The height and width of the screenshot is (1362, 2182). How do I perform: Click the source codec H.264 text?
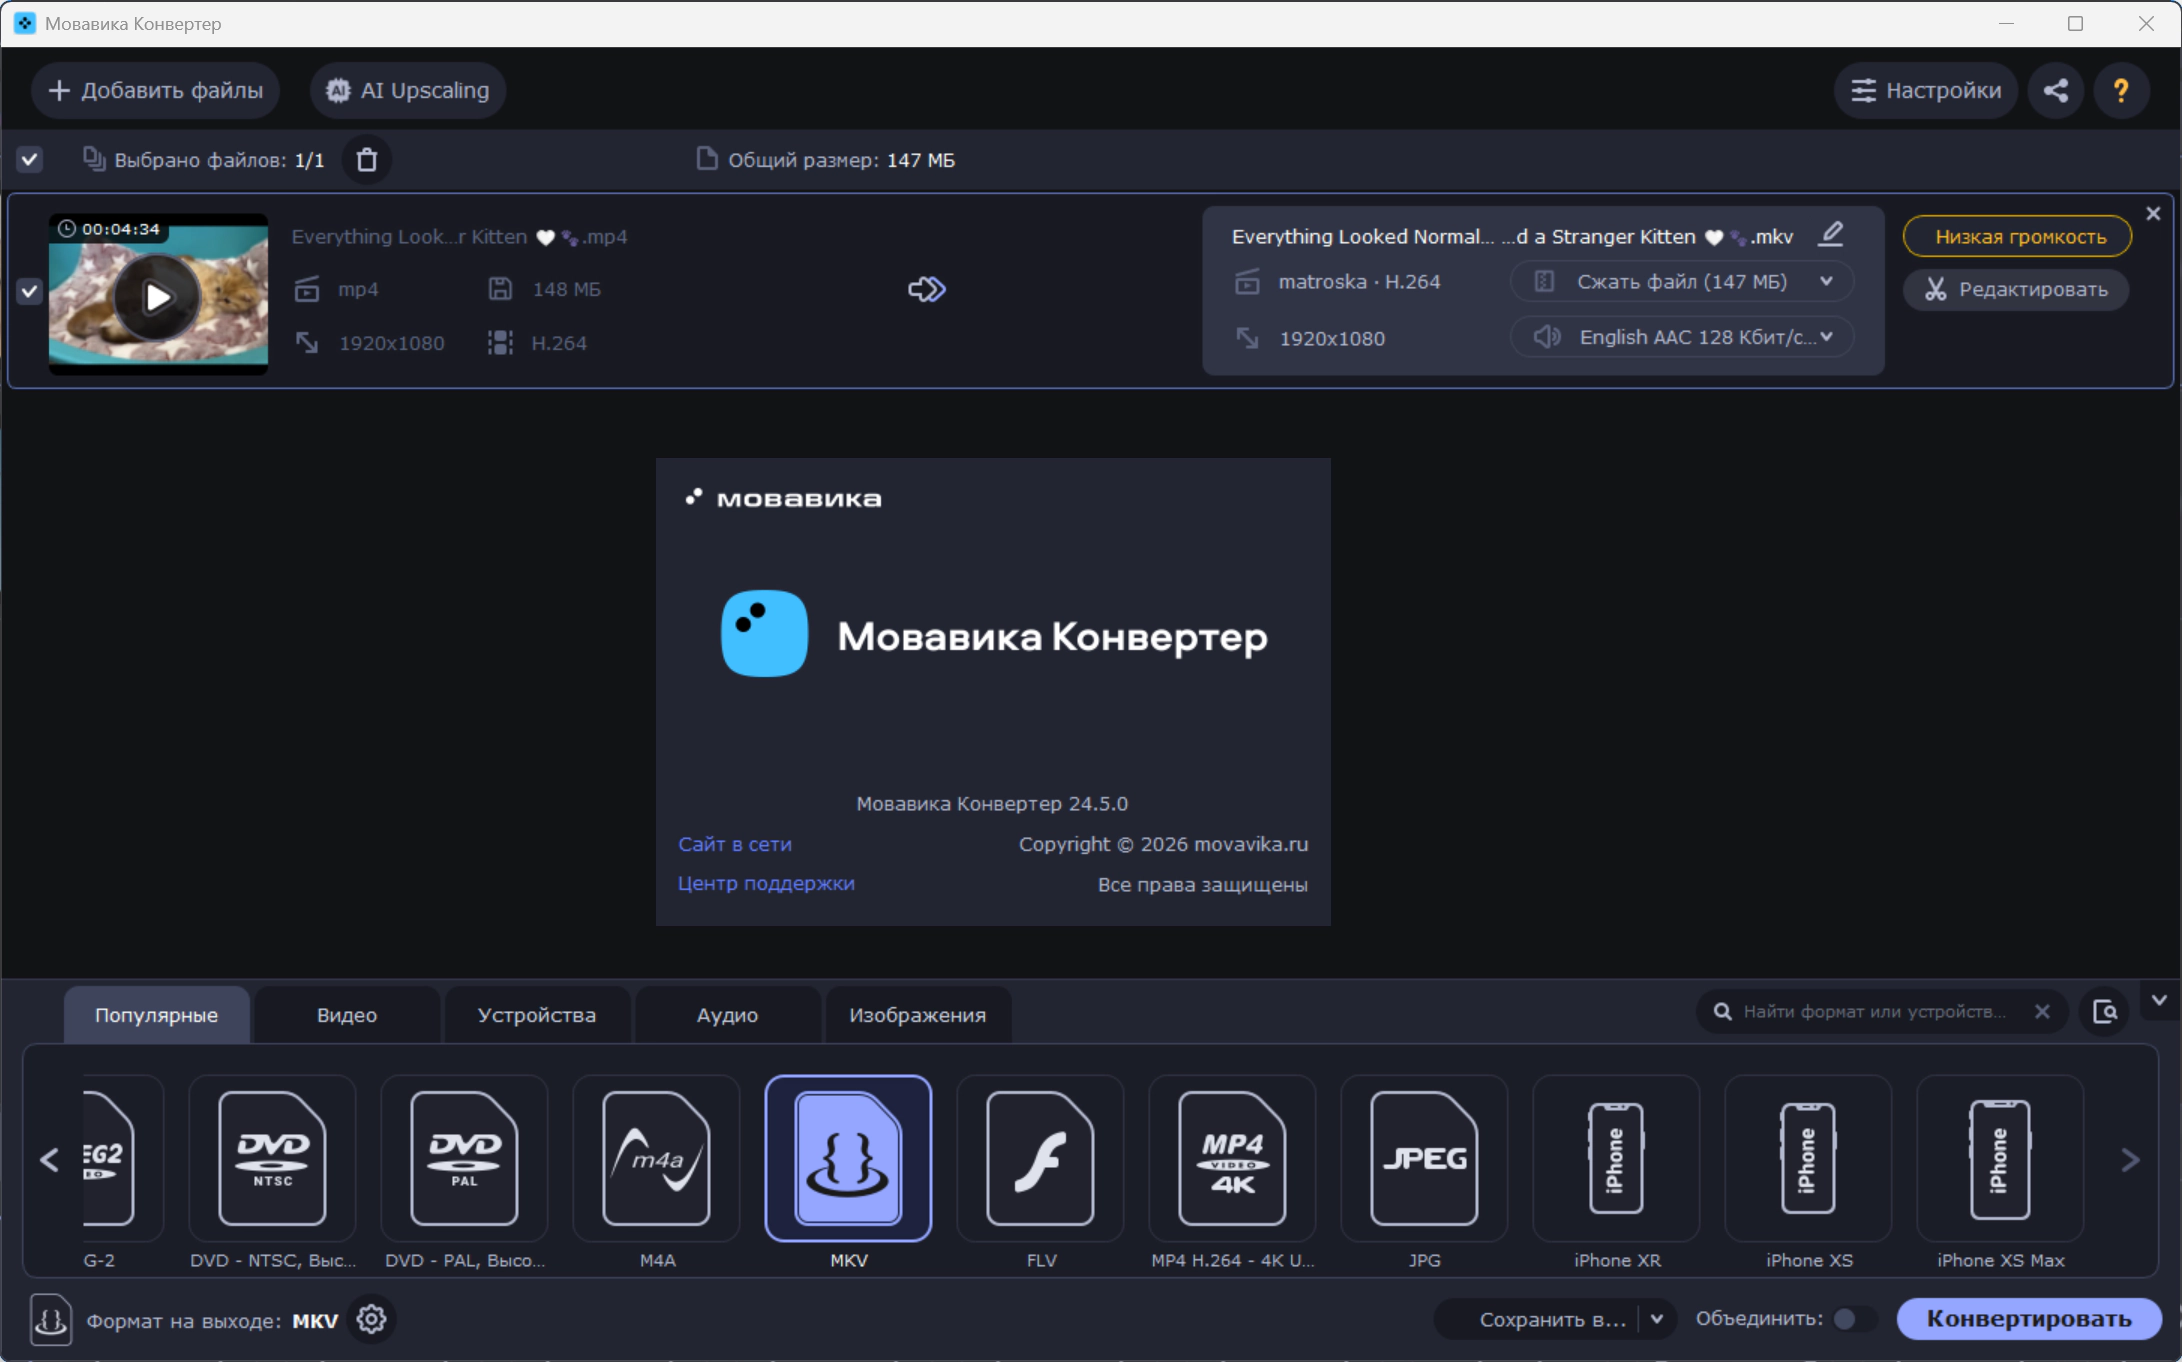point(559,344)
